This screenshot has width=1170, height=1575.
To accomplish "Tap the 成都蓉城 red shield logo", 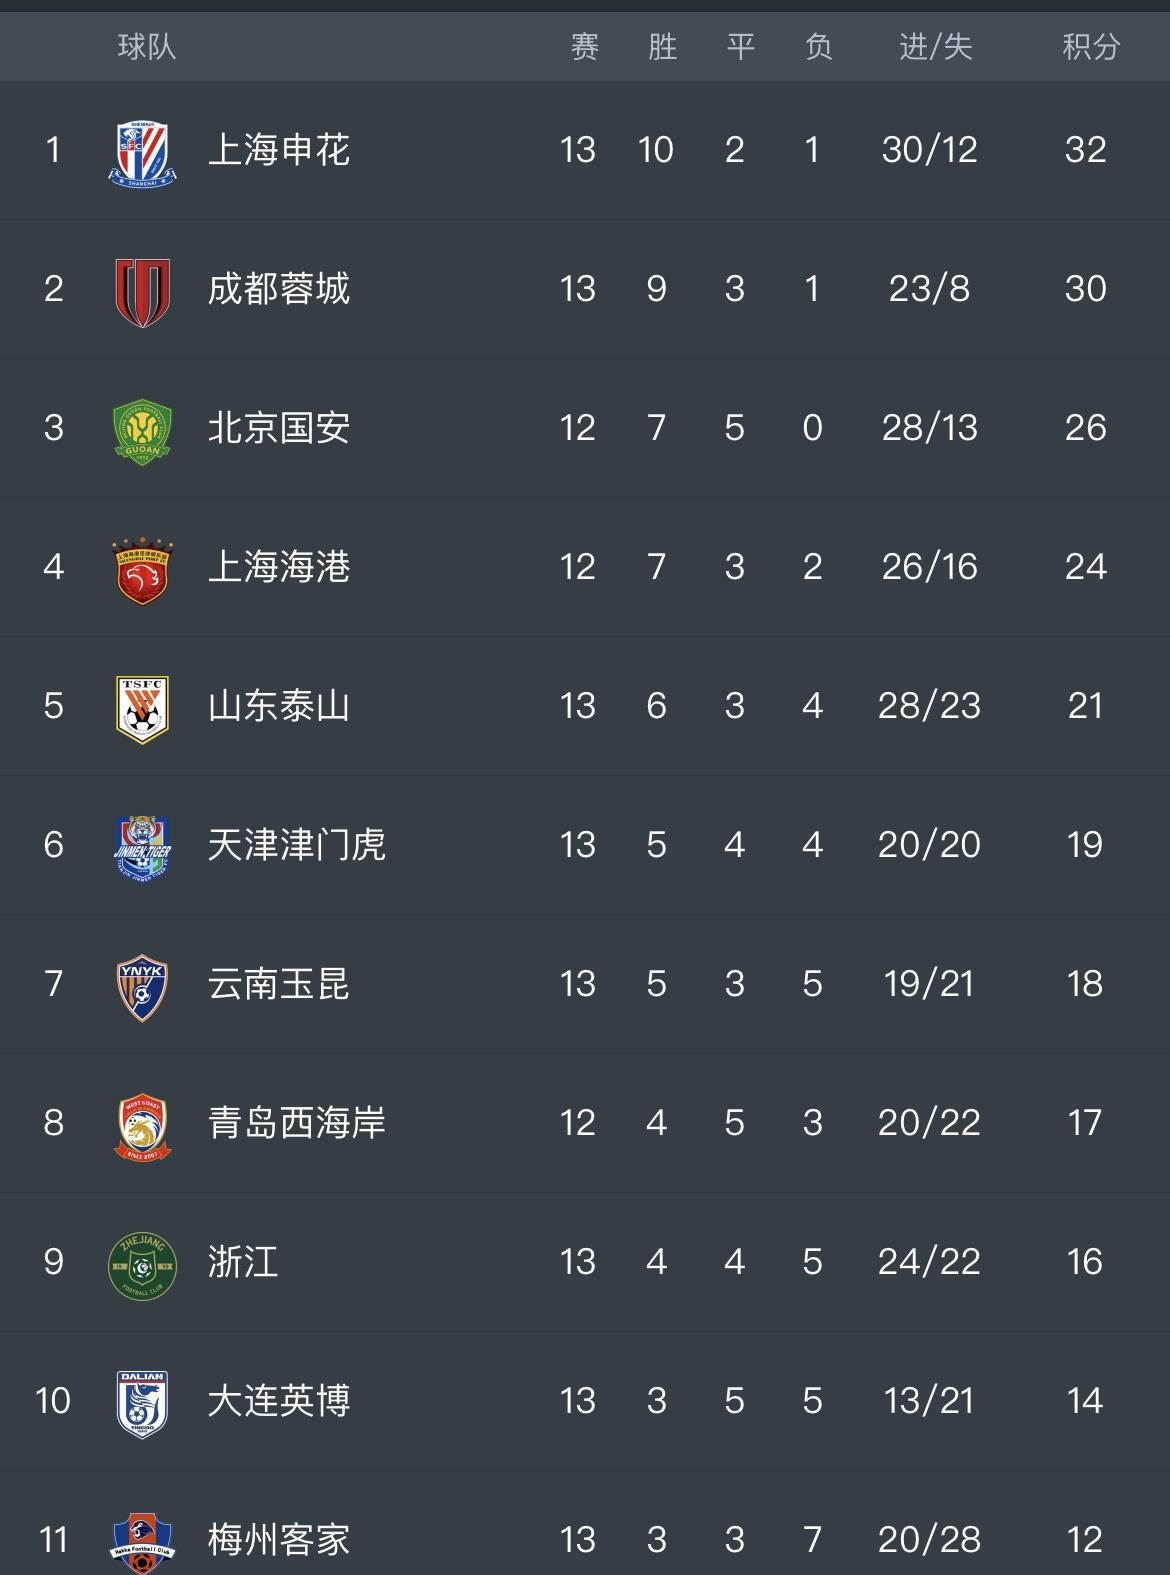I will coord(142,291).
